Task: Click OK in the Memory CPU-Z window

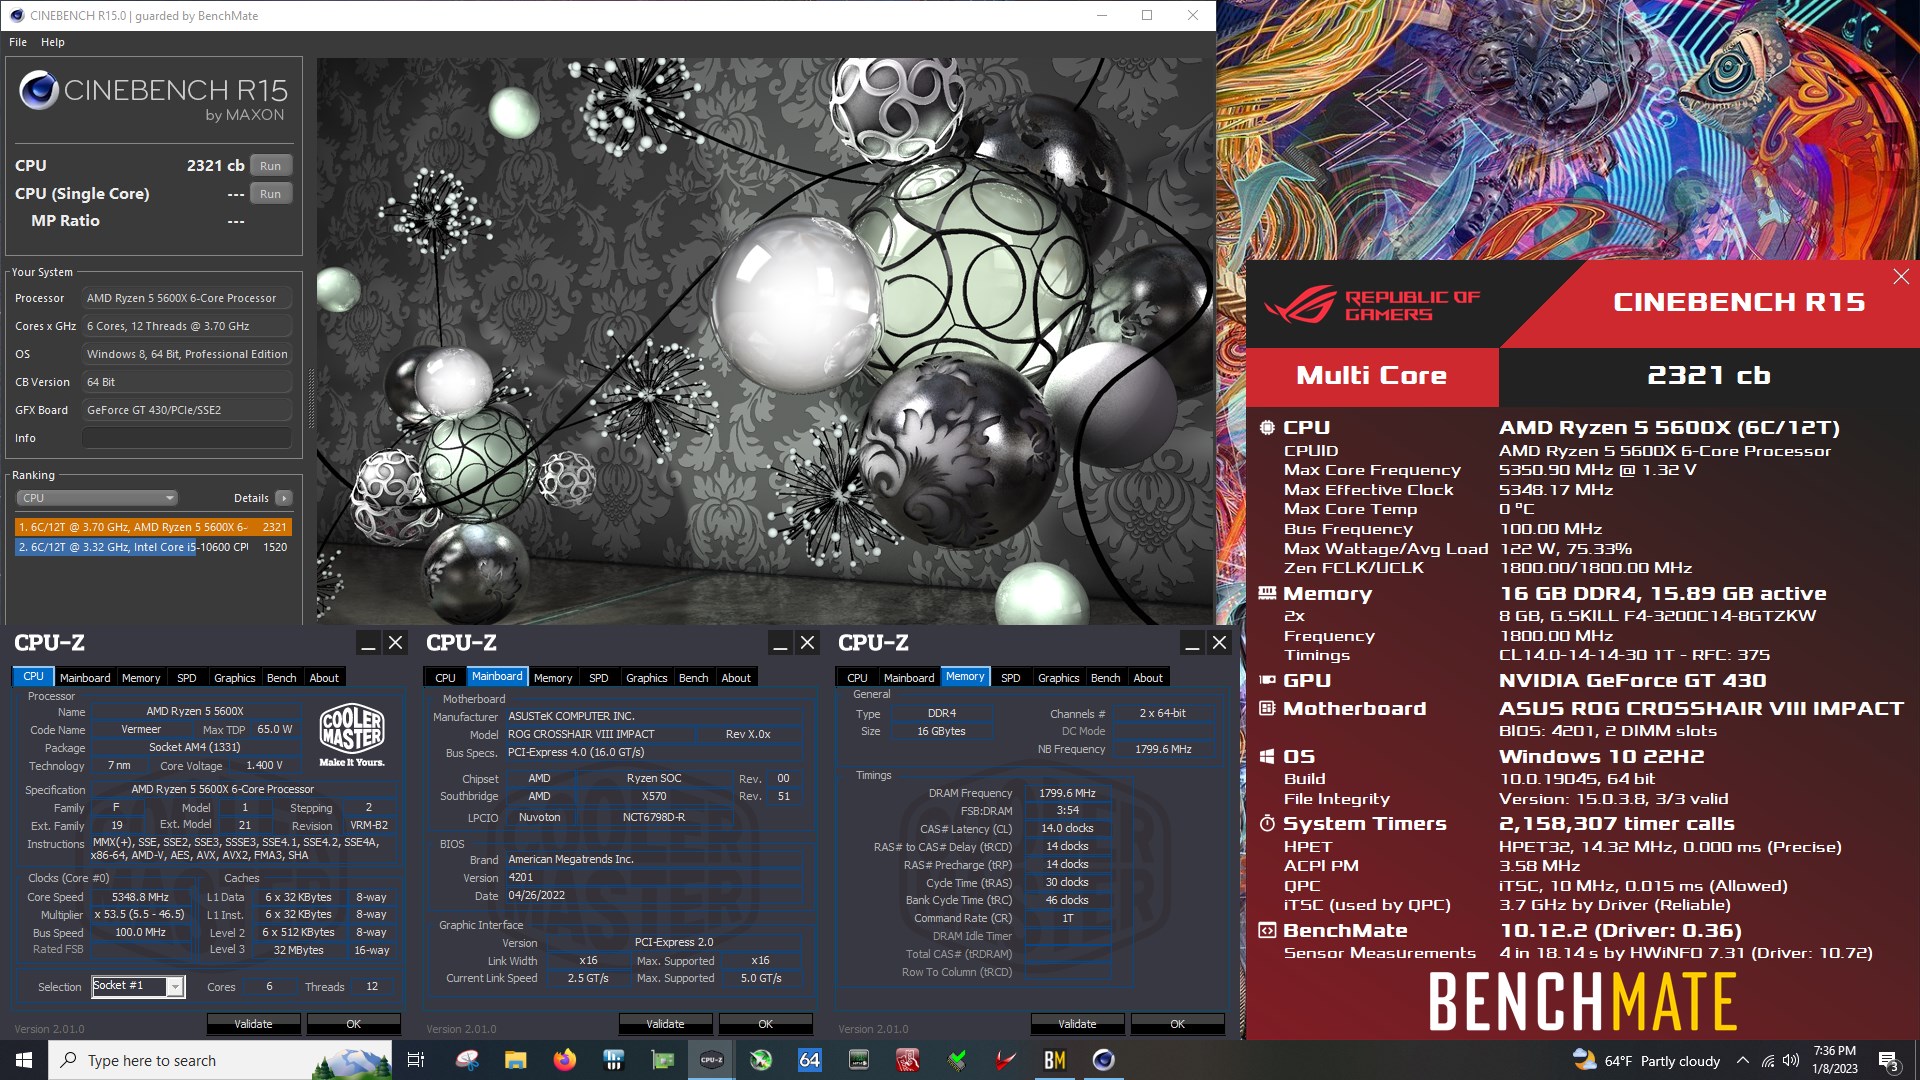Action: (x=1177, y=1024)
